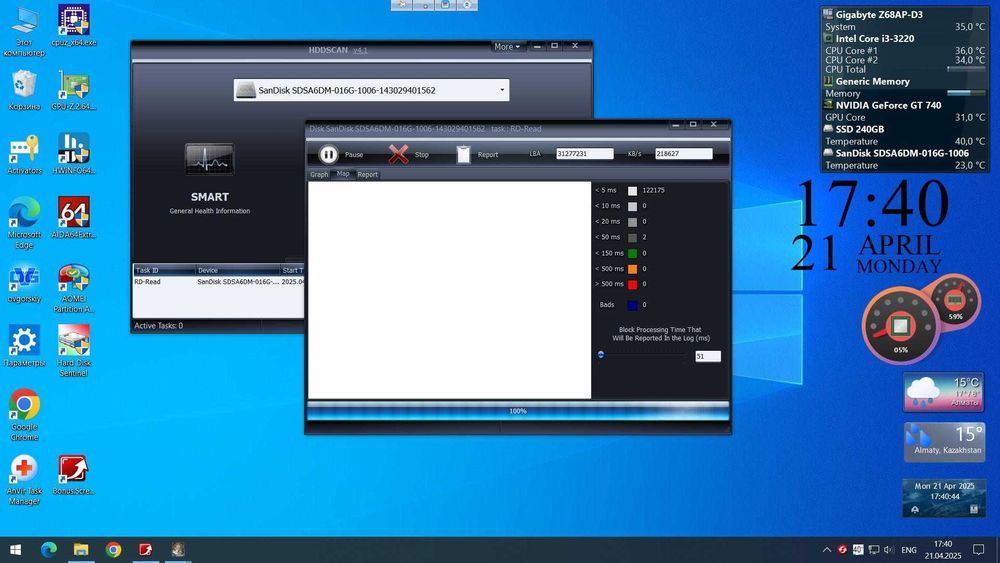Click the Almaty, Kazakhstan weather widget
Image resolution: width=1000 pixels, height=563 pixels.
(x=944, y=441)
